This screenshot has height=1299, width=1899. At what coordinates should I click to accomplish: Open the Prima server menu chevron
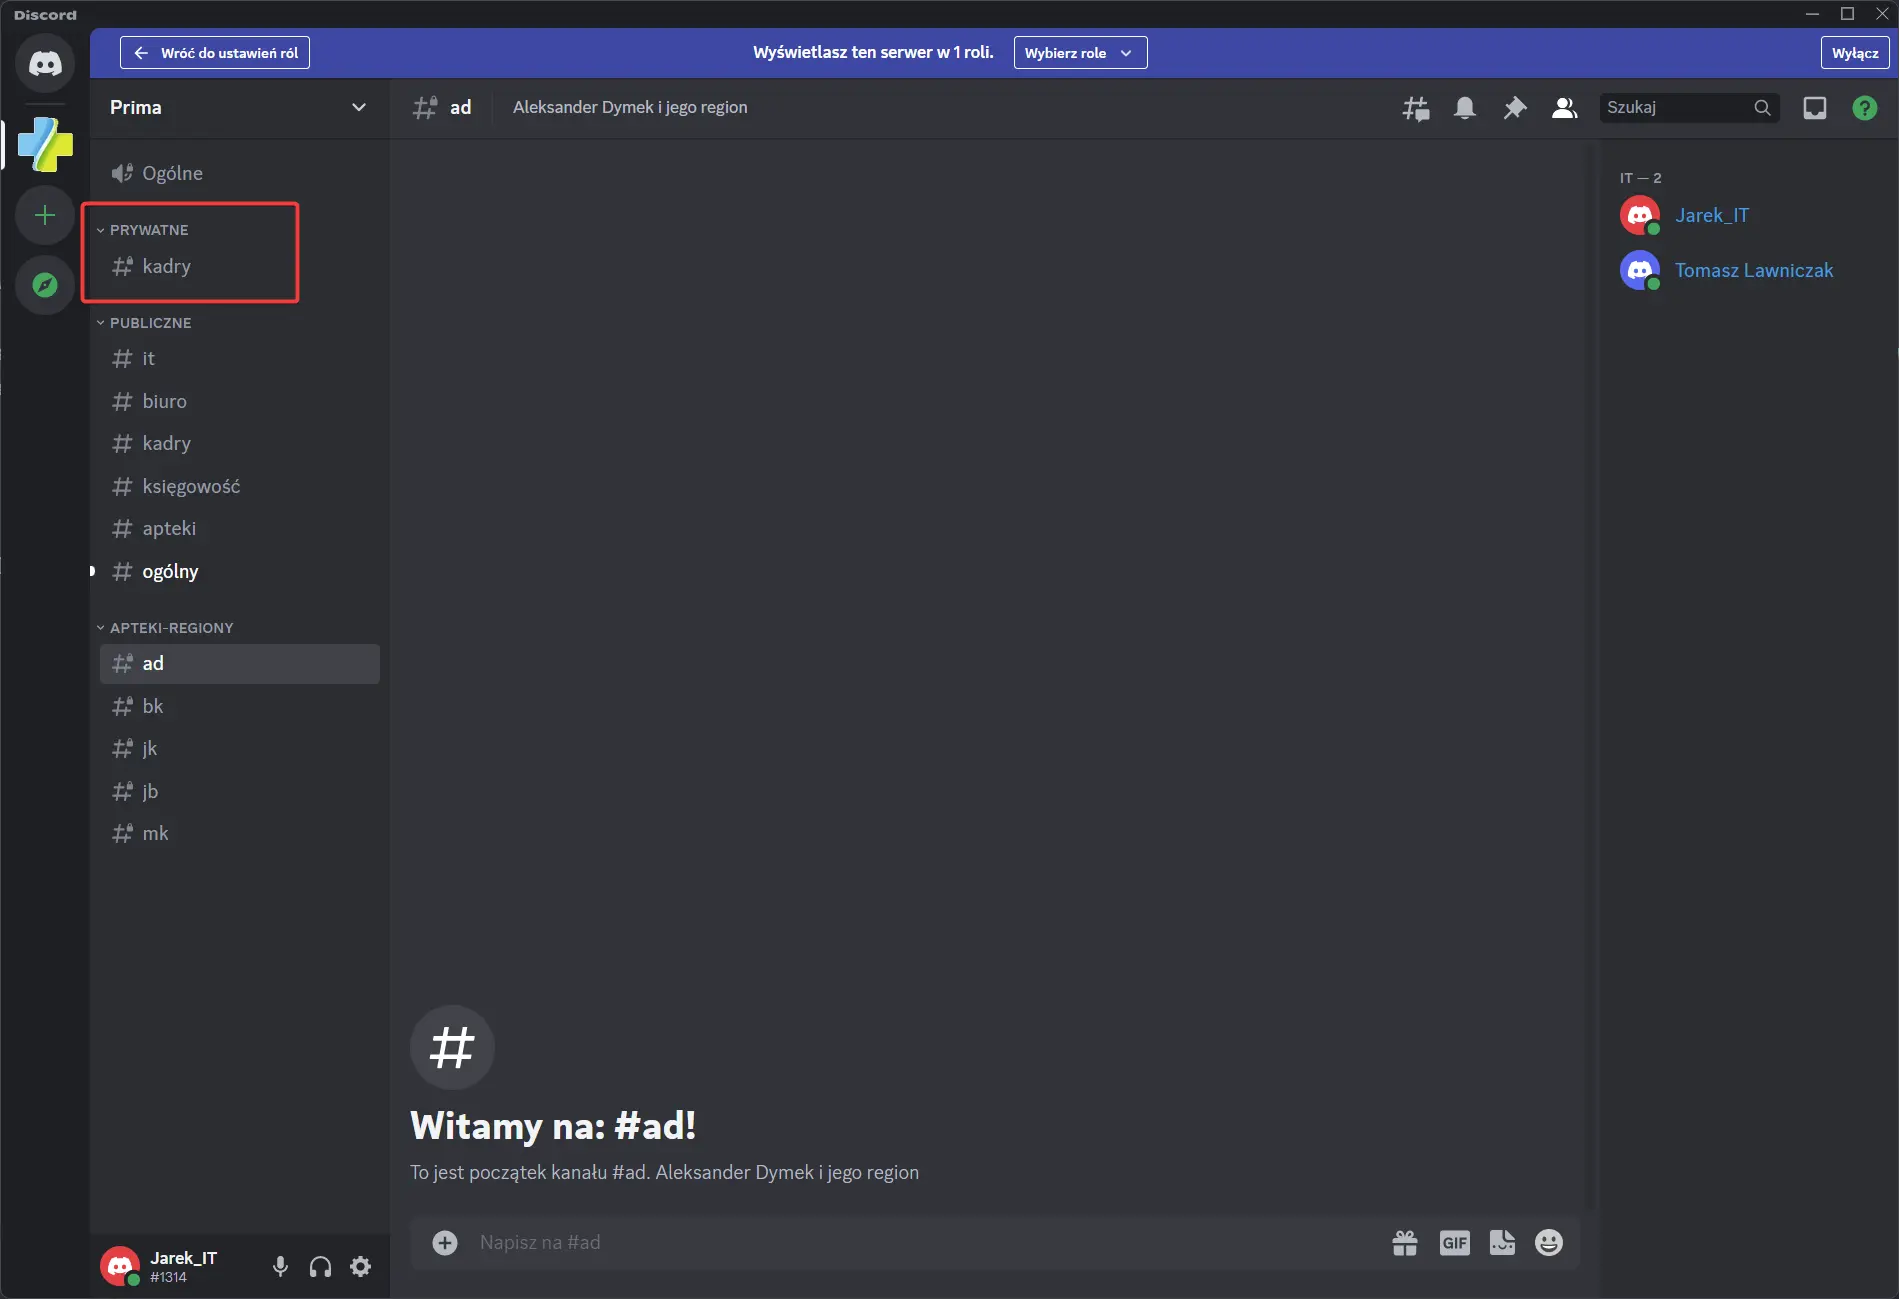point(359,108)
